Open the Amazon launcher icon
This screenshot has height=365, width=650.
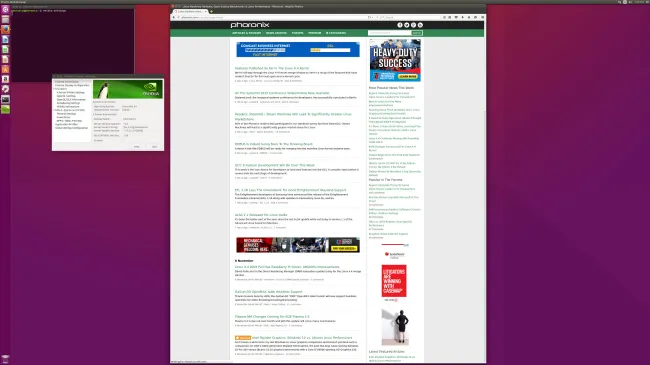(5, 79)
